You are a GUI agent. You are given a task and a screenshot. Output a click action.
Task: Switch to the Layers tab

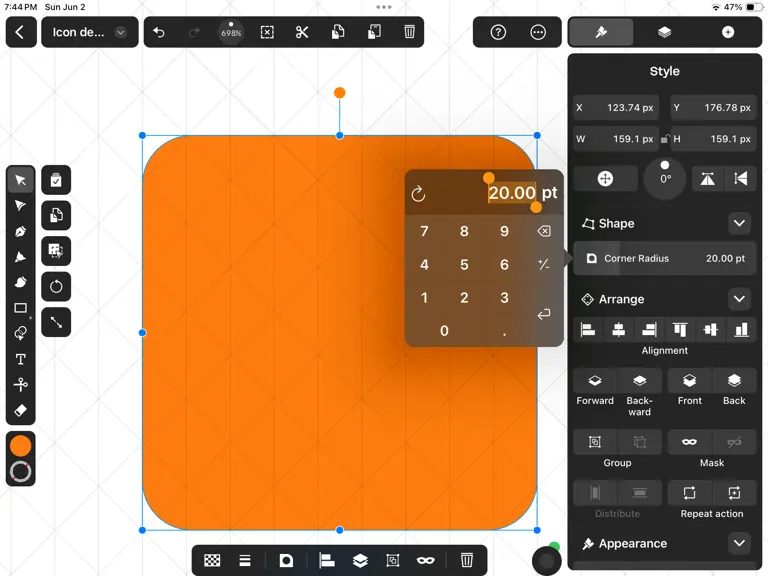click(x=664, y=32)
